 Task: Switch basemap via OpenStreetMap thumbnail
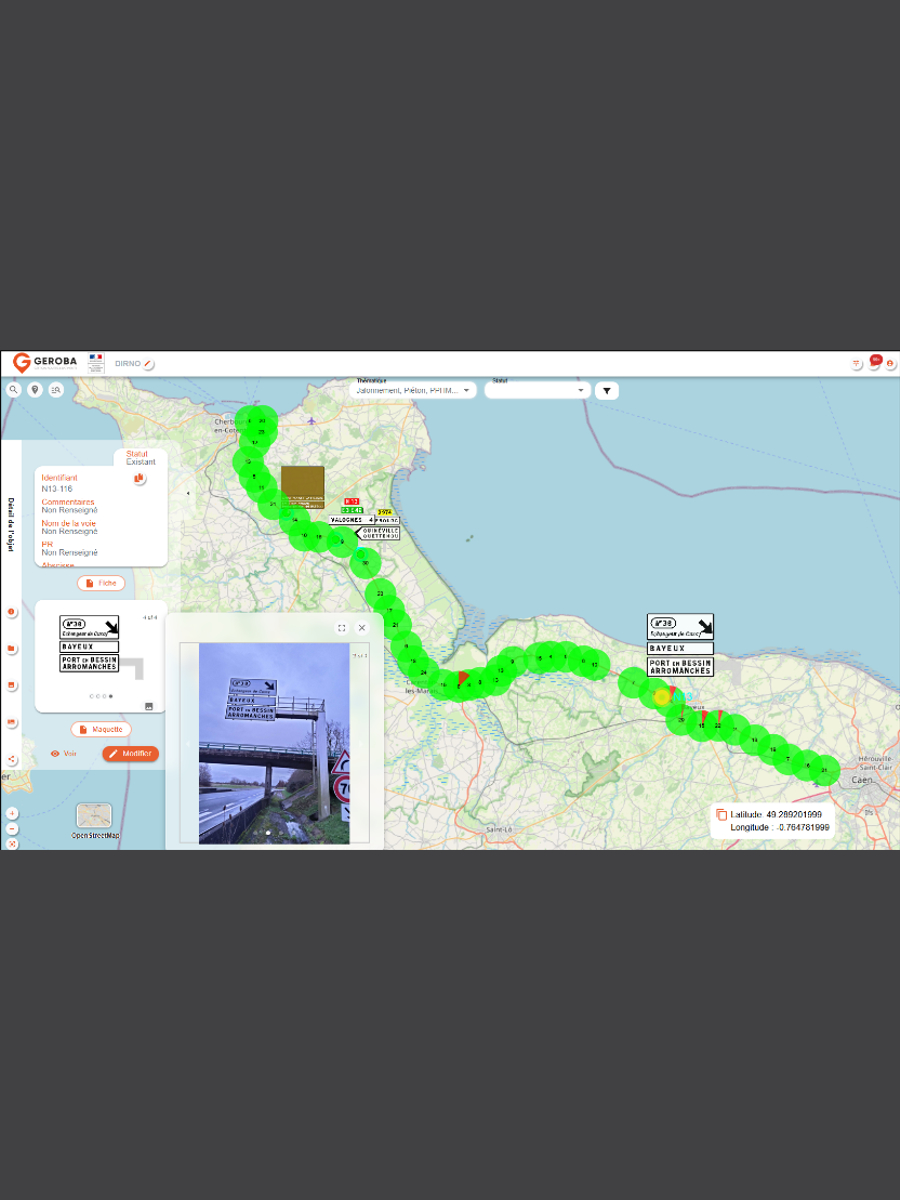(94, 816)
